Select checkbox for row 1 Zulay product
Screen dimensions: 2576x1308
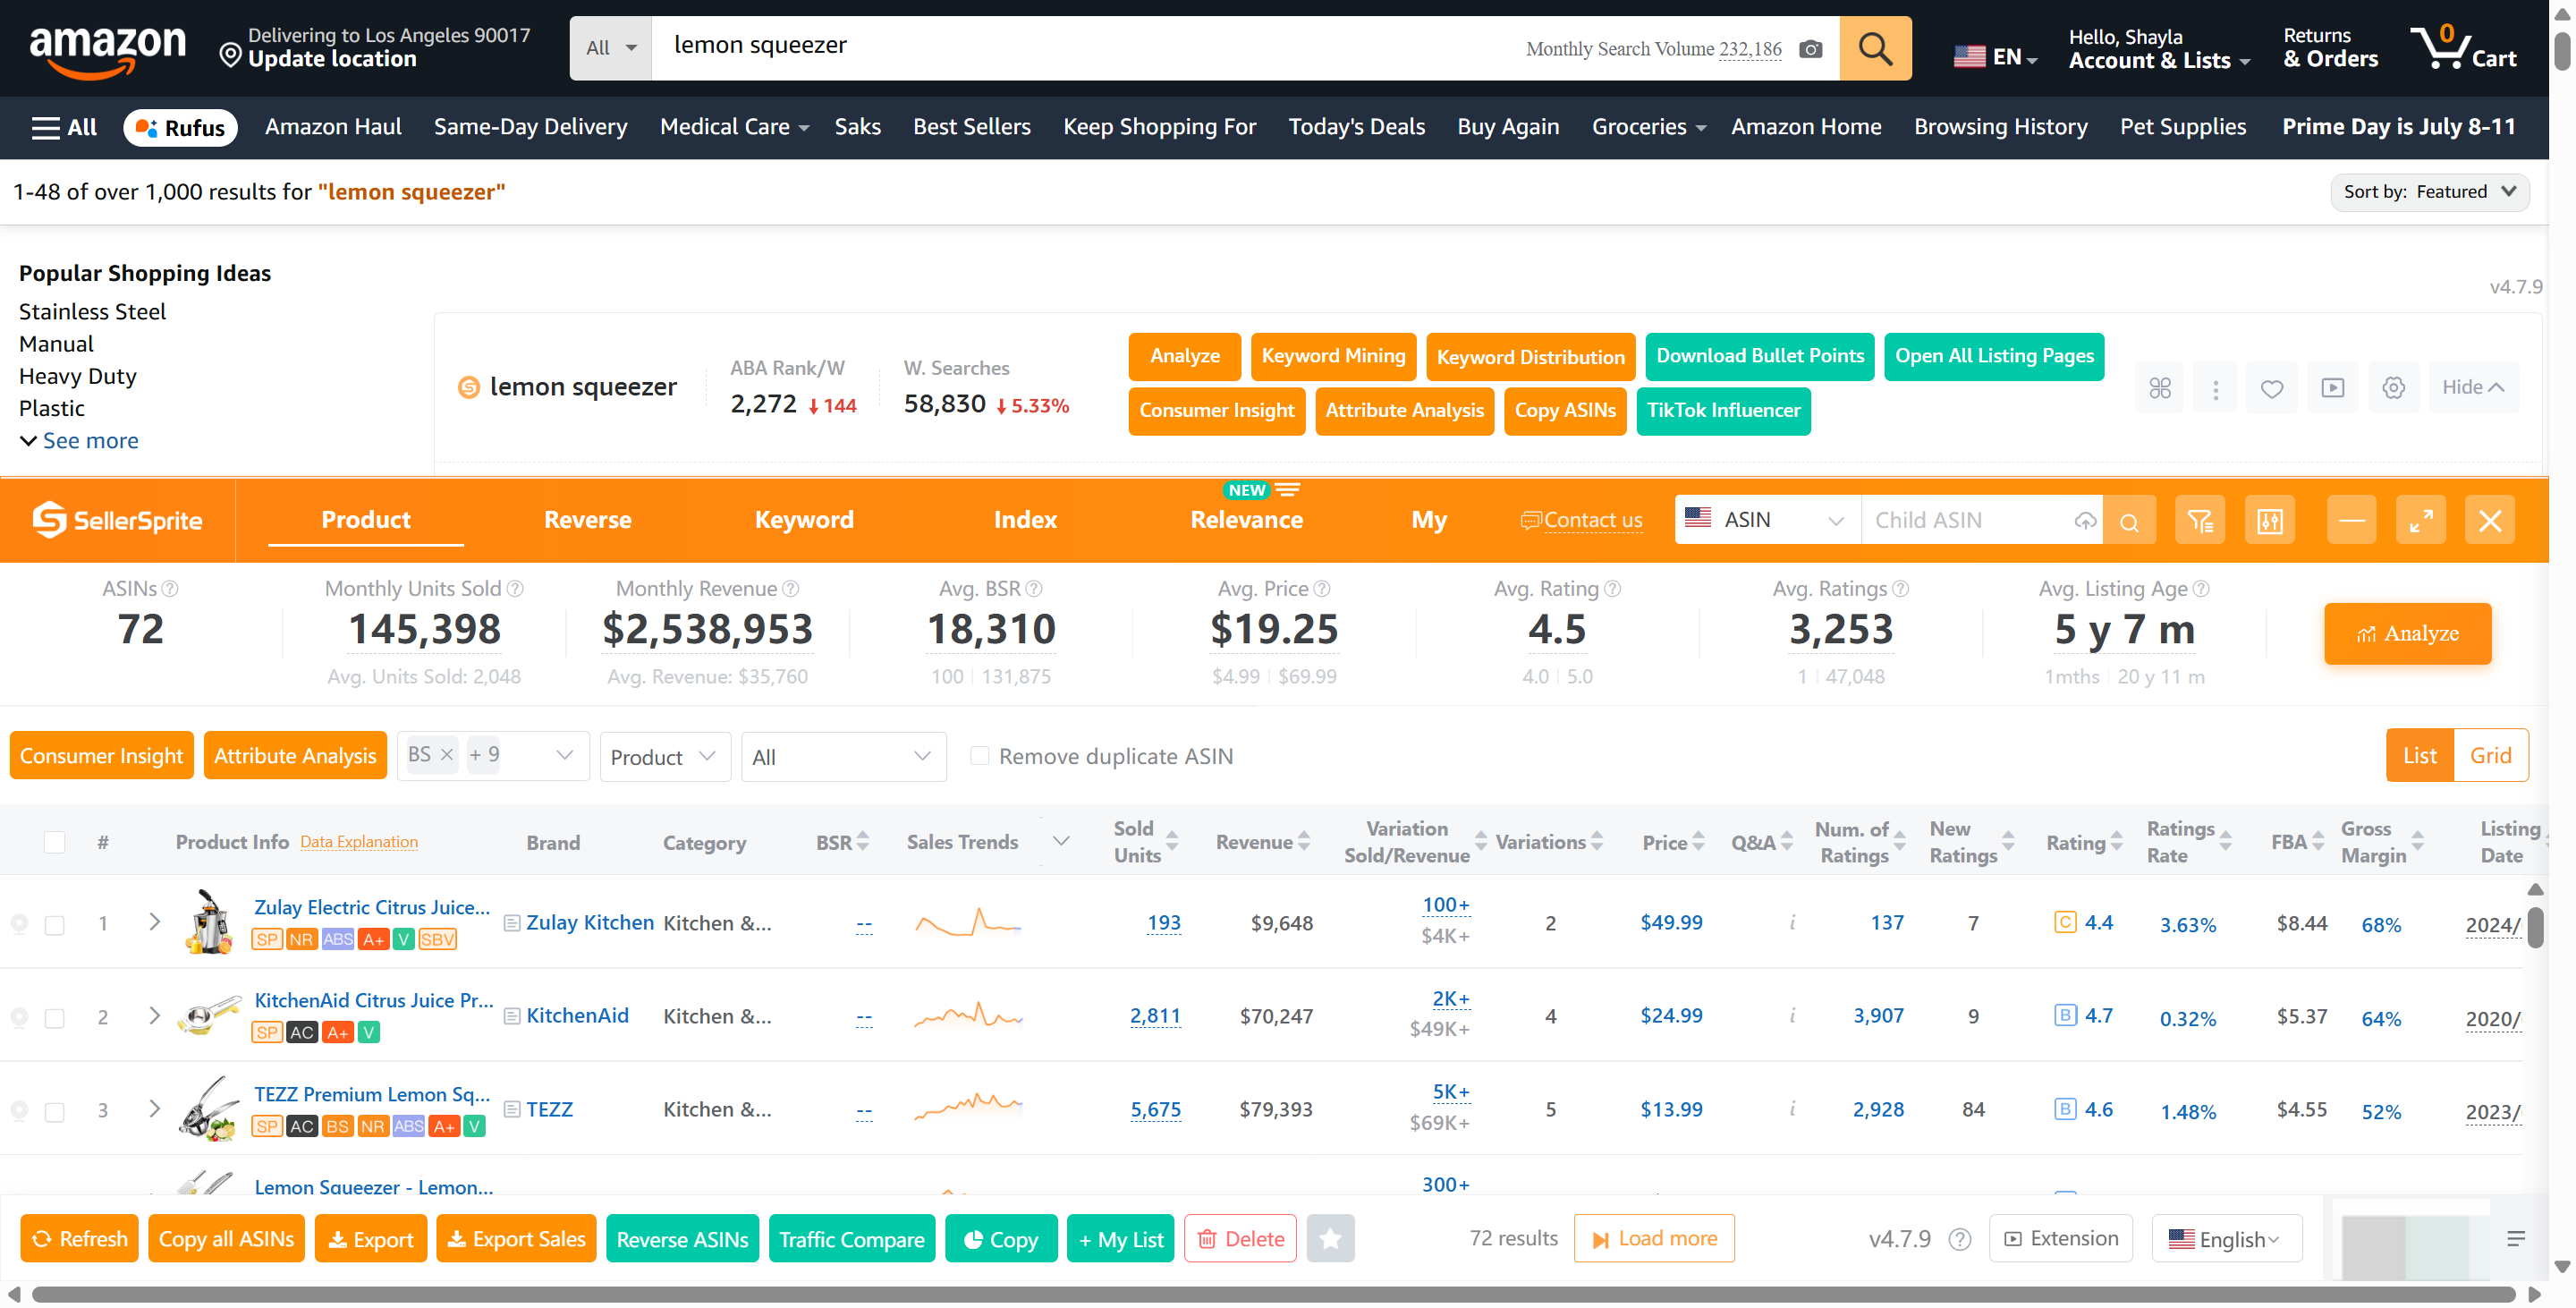coord(55,925)
